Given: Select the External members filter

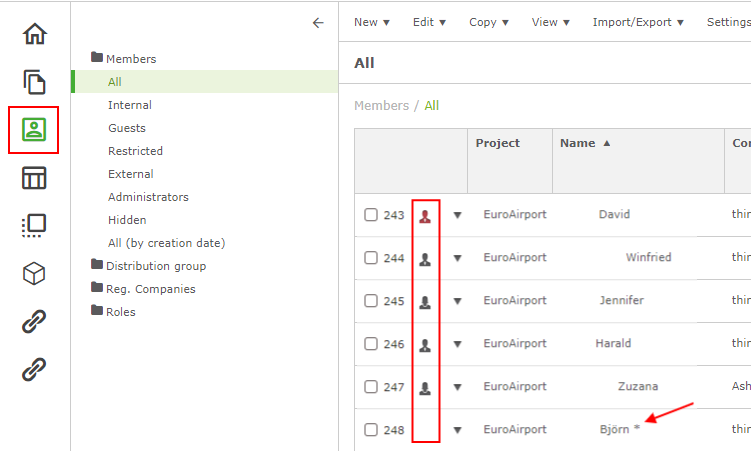Looking at the screenshot, I should tap(131, 174).
